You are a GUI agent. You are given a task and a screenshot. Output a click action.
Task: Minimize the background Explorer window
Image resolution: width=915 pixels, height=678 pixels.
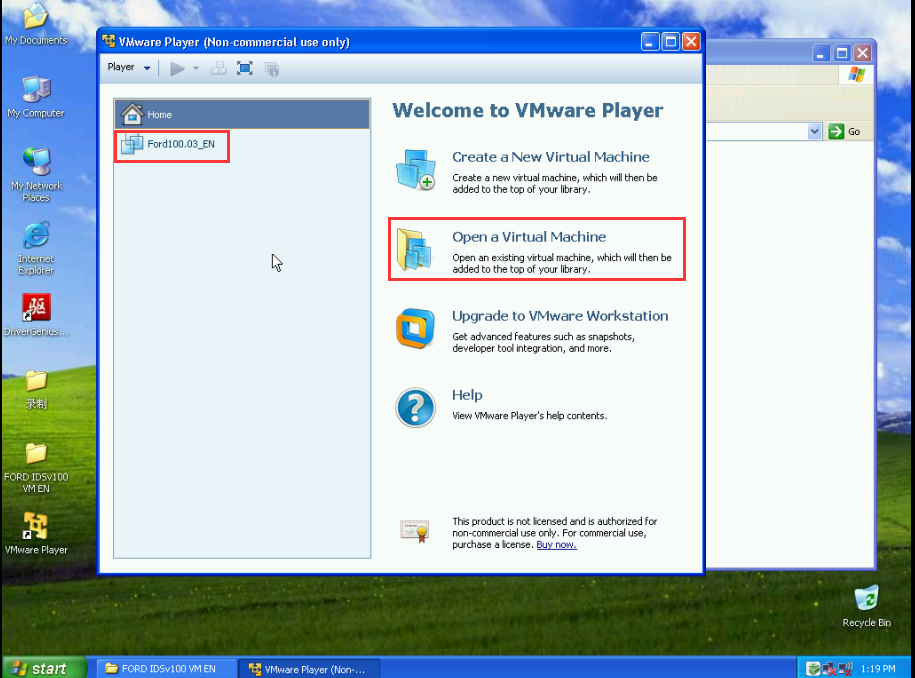coord(820,54)
